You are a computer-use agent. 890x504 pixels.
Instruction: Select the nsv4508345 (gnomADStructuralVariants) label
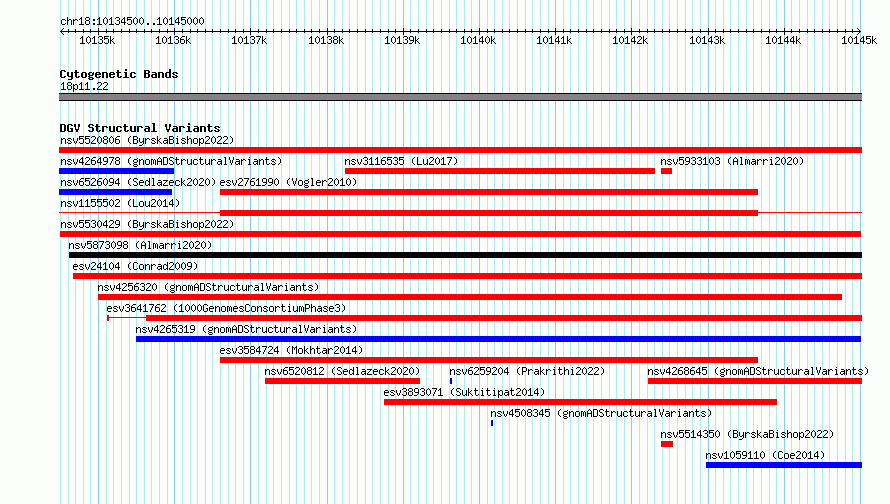click(x=601, y=413)
